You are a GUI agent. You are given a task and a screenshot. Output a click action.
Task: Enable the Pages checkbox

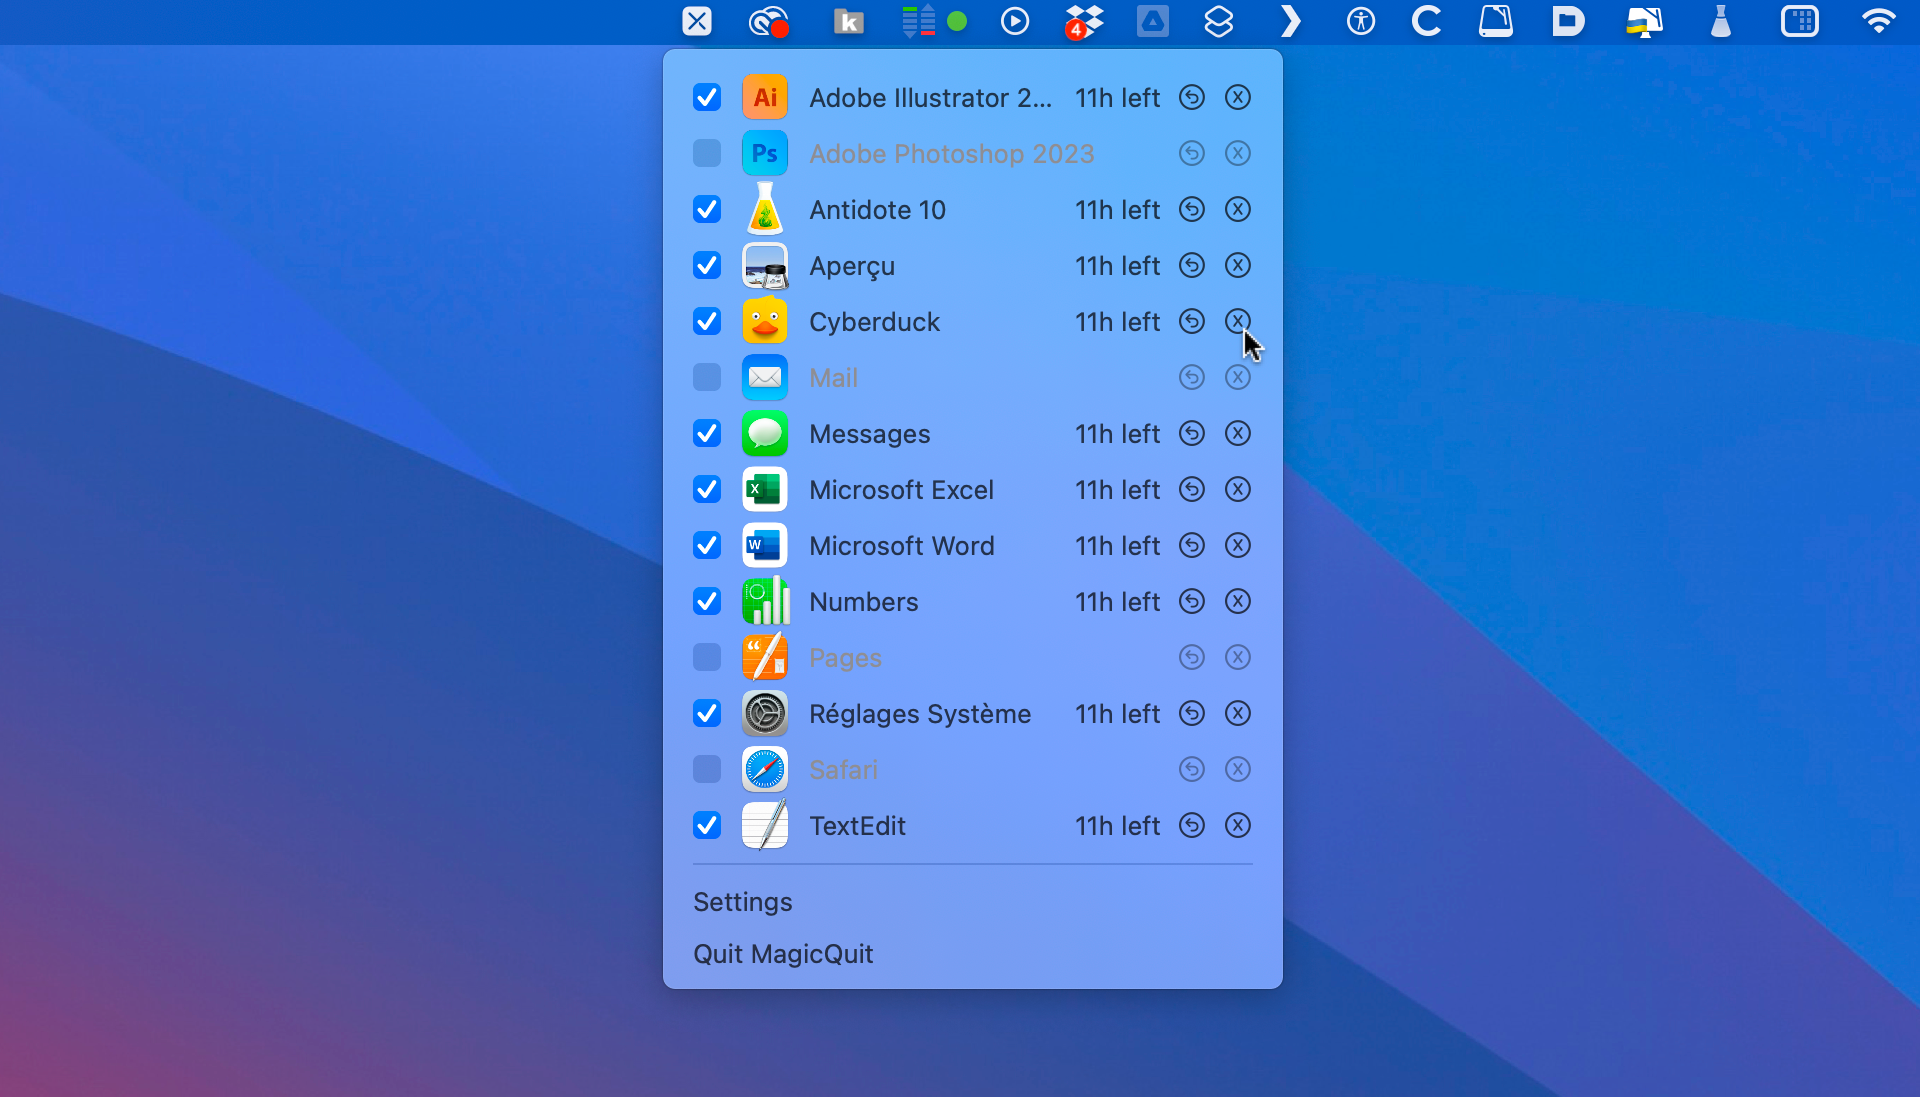click(x=706, y=657)
